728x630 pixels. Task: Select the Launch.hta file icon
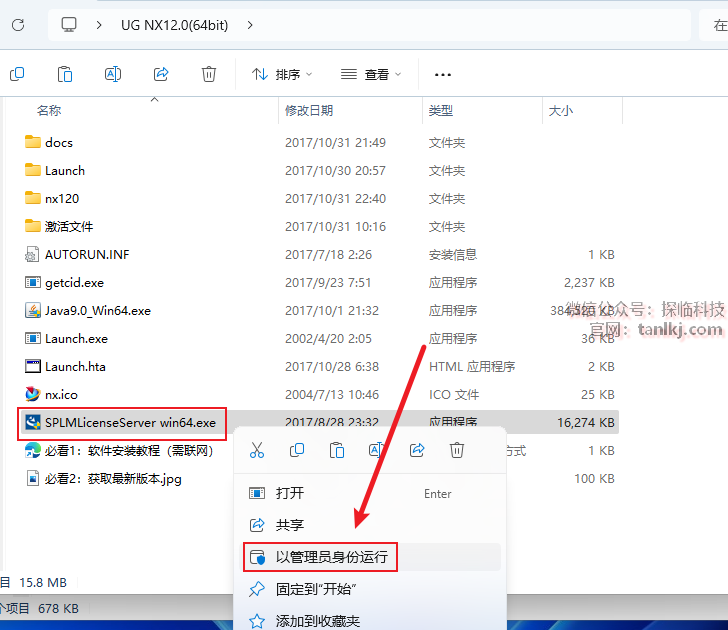[x=32, y=366]
